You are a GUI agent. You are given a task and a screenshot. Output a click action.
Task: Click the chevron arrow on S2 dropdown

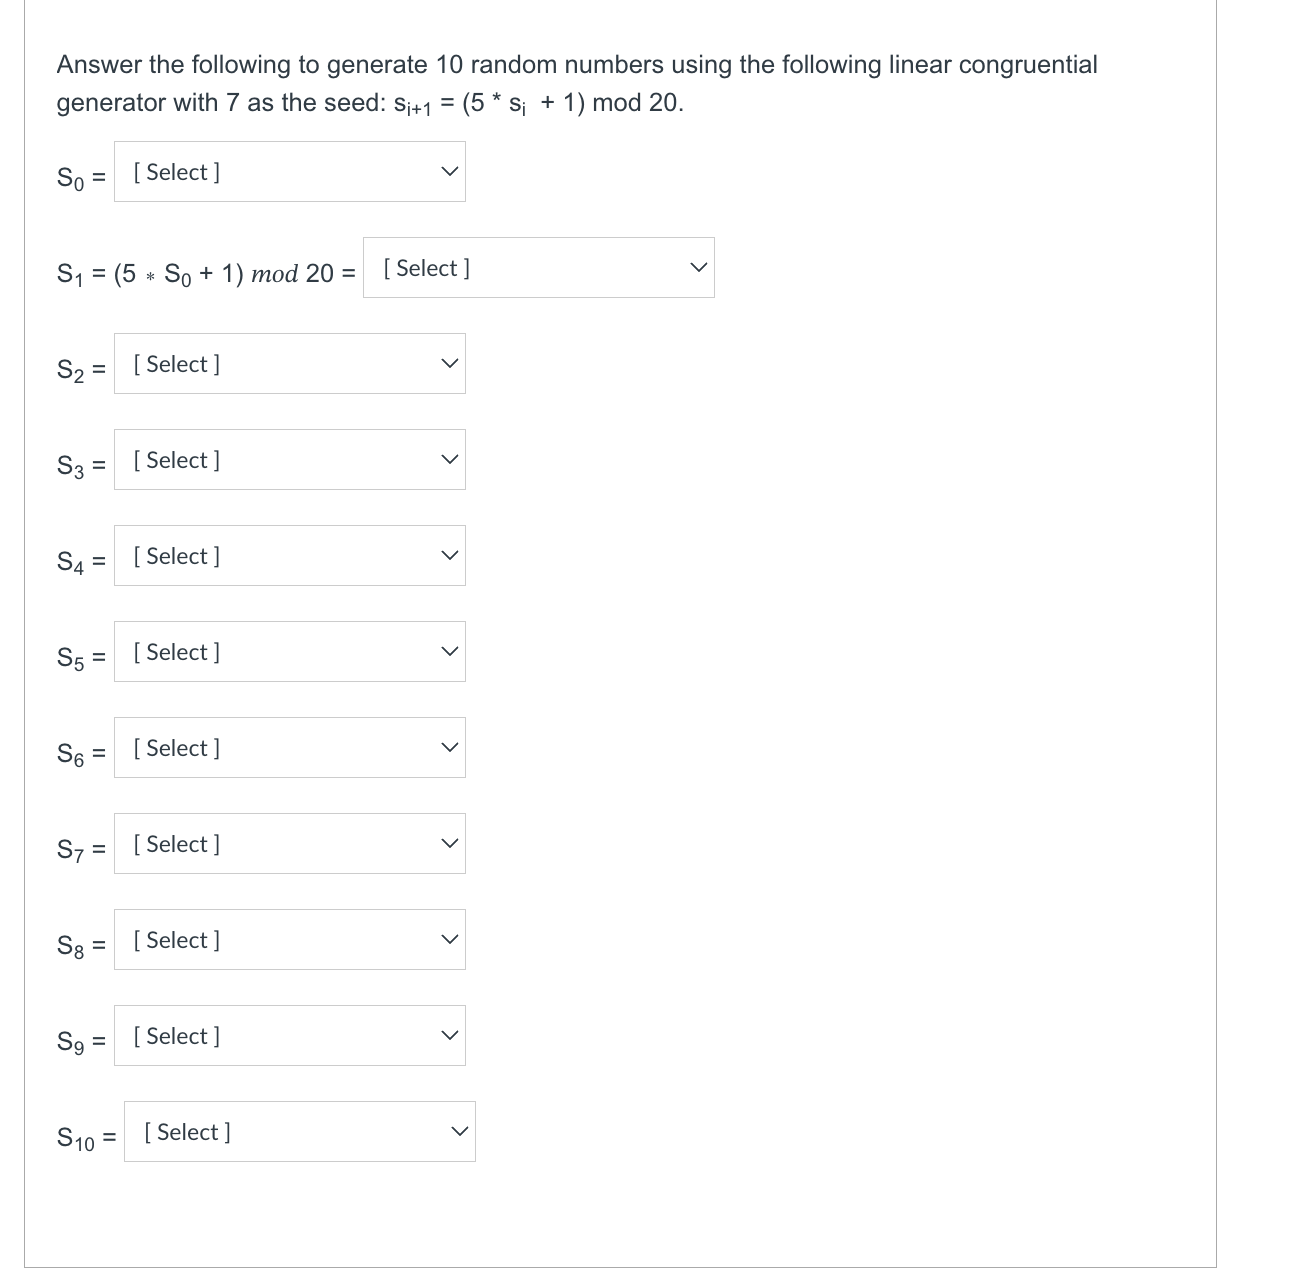coord(450,364)
